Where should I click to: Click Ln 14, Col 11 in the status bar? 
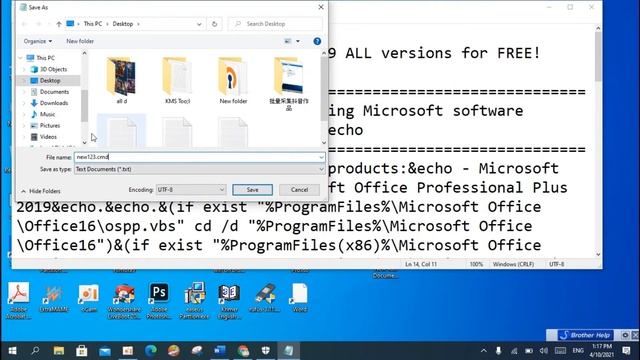421,264
